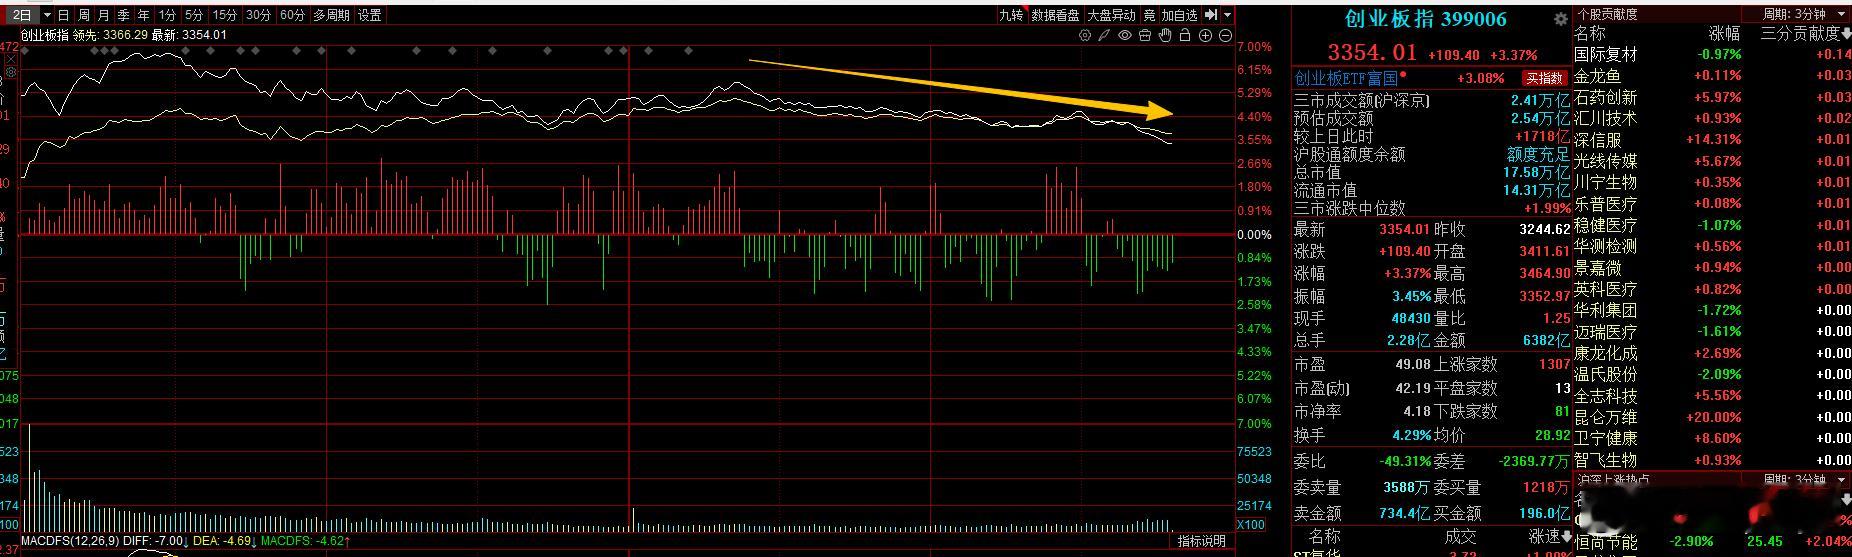The image size is (1852, 557).
Task: Select the 60分 chart tab
Action: point(292,15)
